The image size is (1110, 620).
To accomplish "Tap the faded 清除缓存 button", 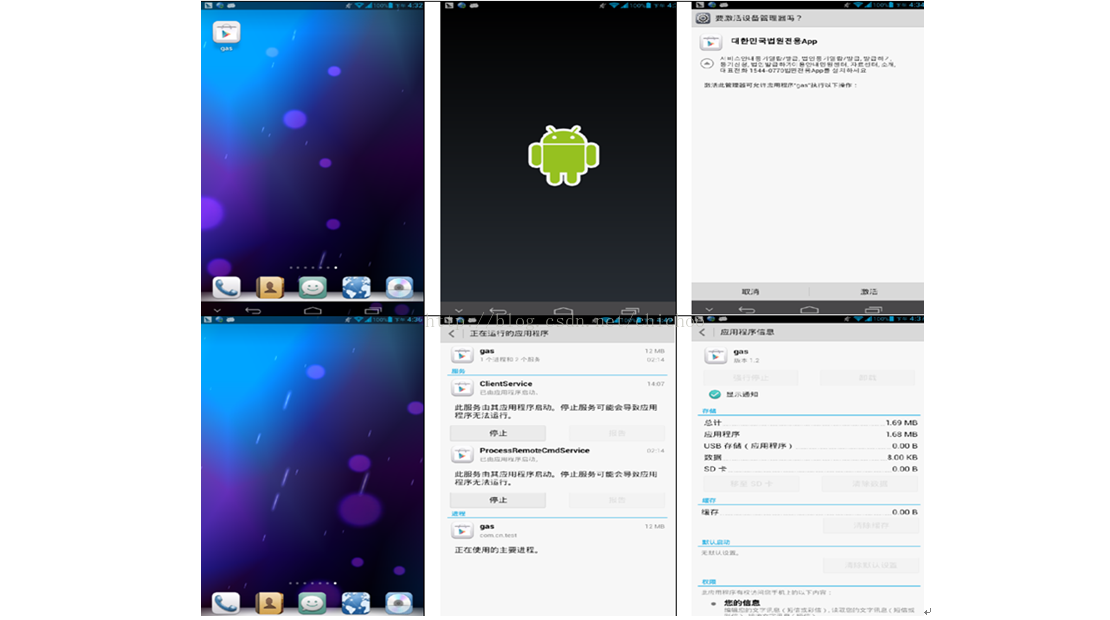I will pos(871,526).
